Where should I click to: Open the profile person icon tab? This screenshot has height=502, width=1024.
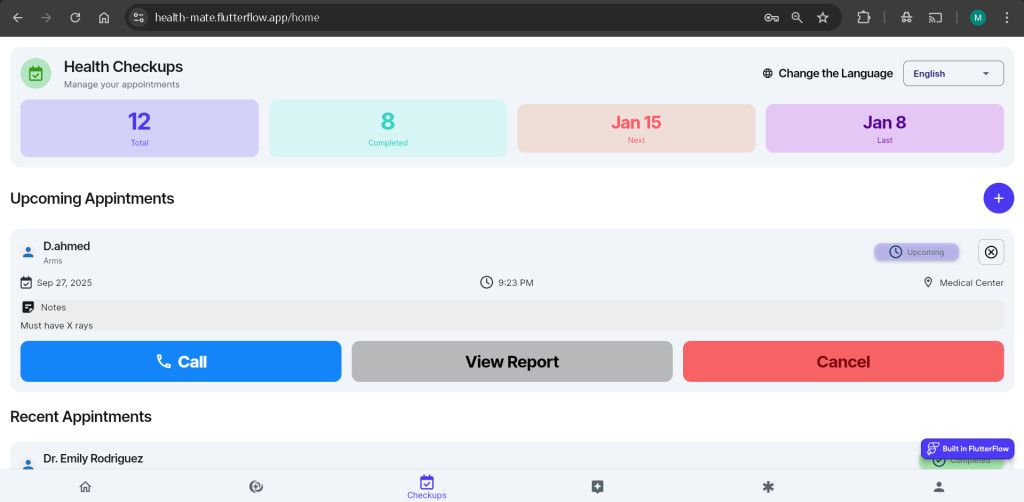point(938,487)
